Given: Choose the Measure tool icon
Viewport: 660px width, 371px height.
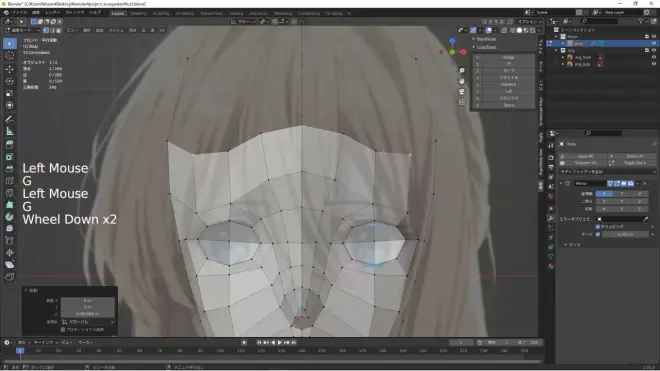Looking at the screenshot, I should (10, 132).
